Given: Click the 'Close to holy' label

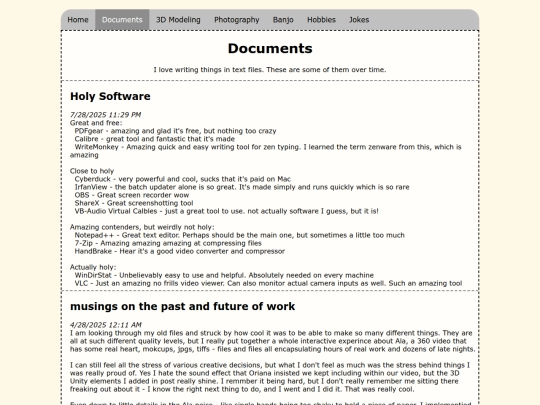Looking at the screenshot, I should (92, 171).
